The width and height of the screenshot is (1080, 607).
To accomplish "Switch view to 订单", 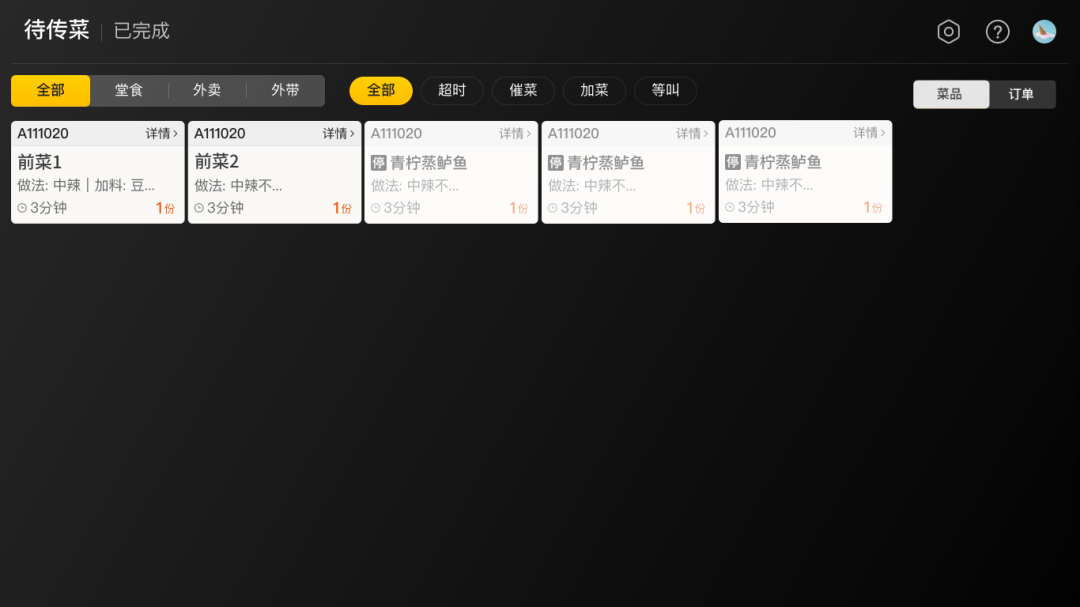I will [x=1021, y=94].
